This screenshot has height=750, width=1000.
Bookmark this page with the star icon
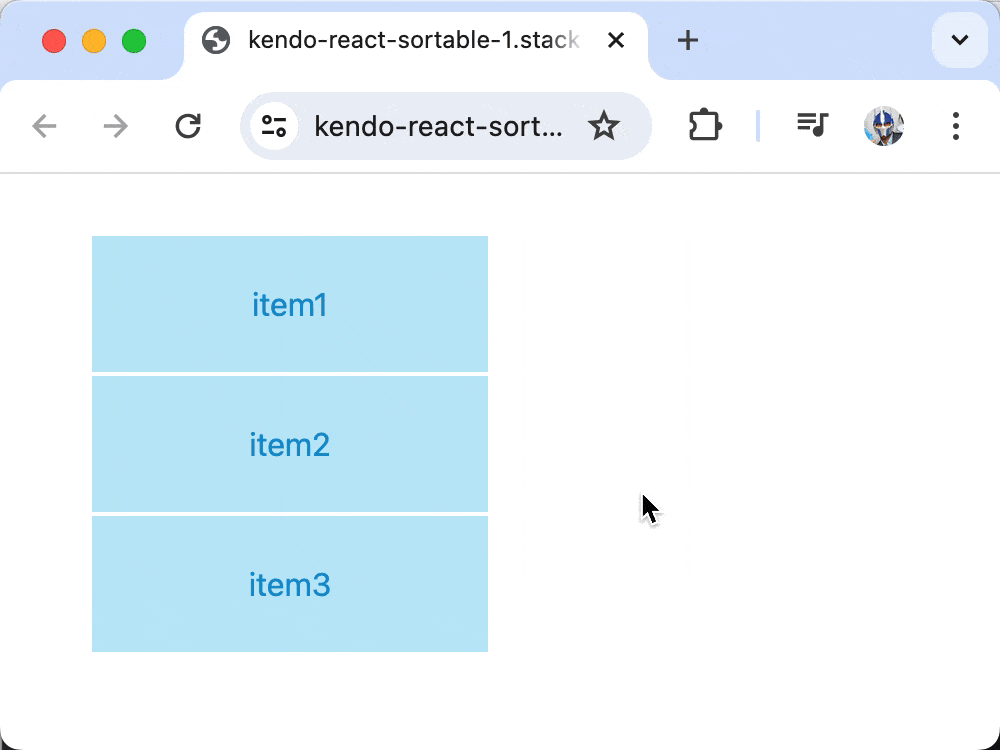pos(603,126)
